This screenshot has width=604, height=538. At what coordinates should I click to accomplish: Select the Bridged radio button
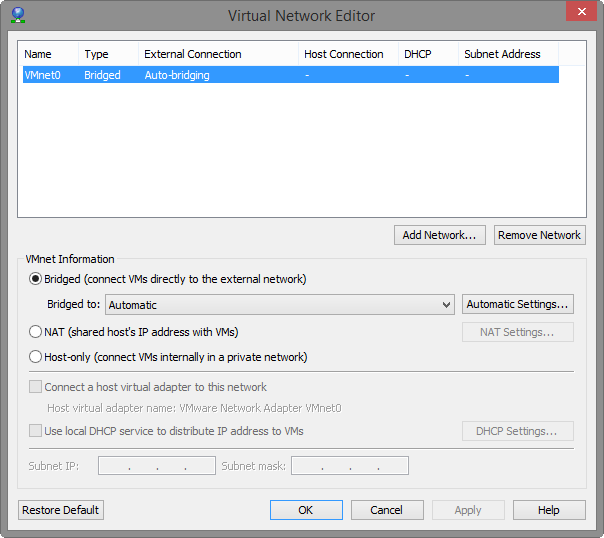click(35, 279)
